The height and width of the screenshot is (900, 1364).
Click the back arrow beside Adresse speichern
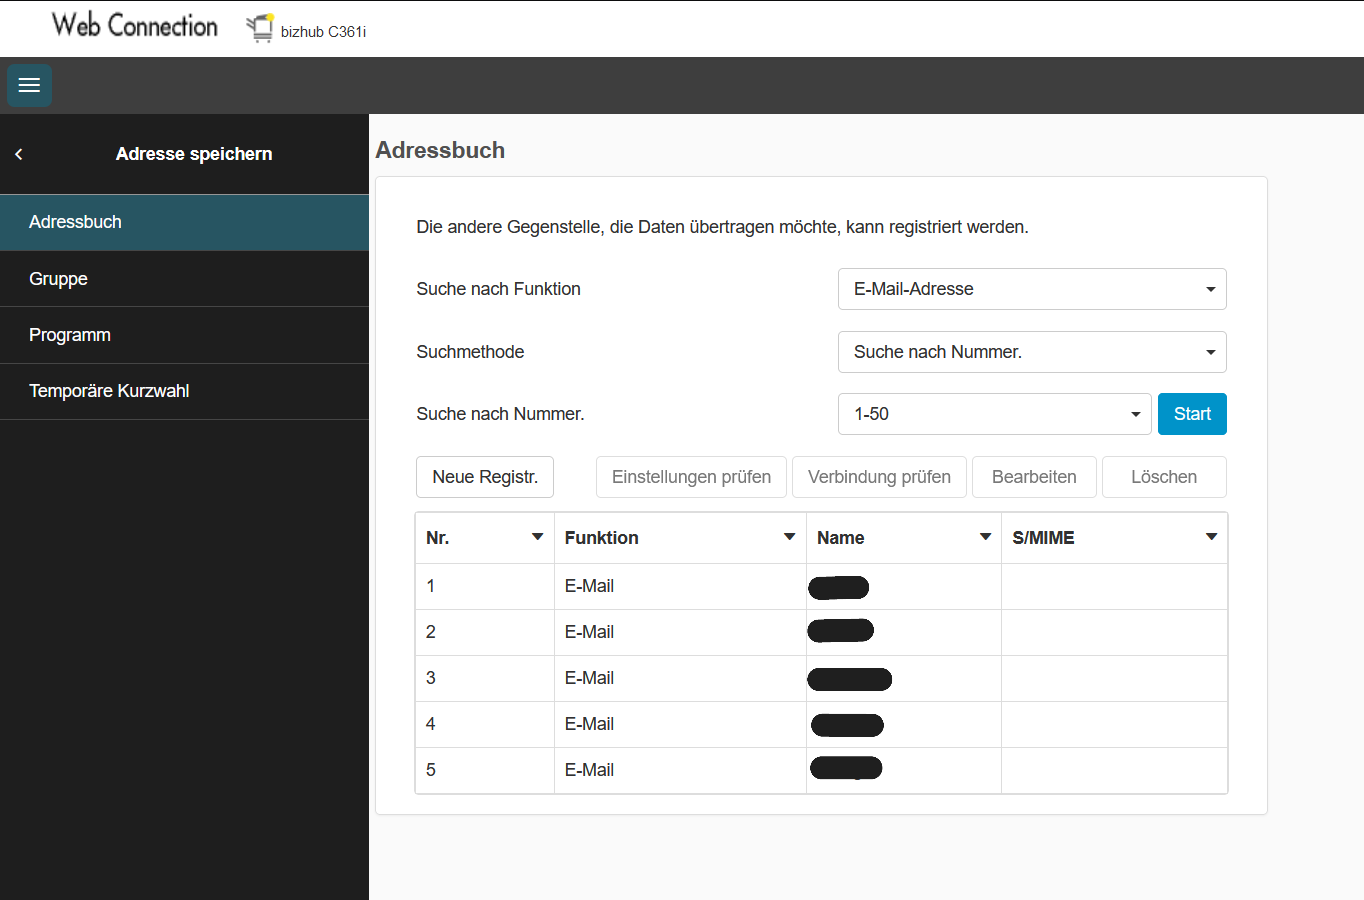19,154
